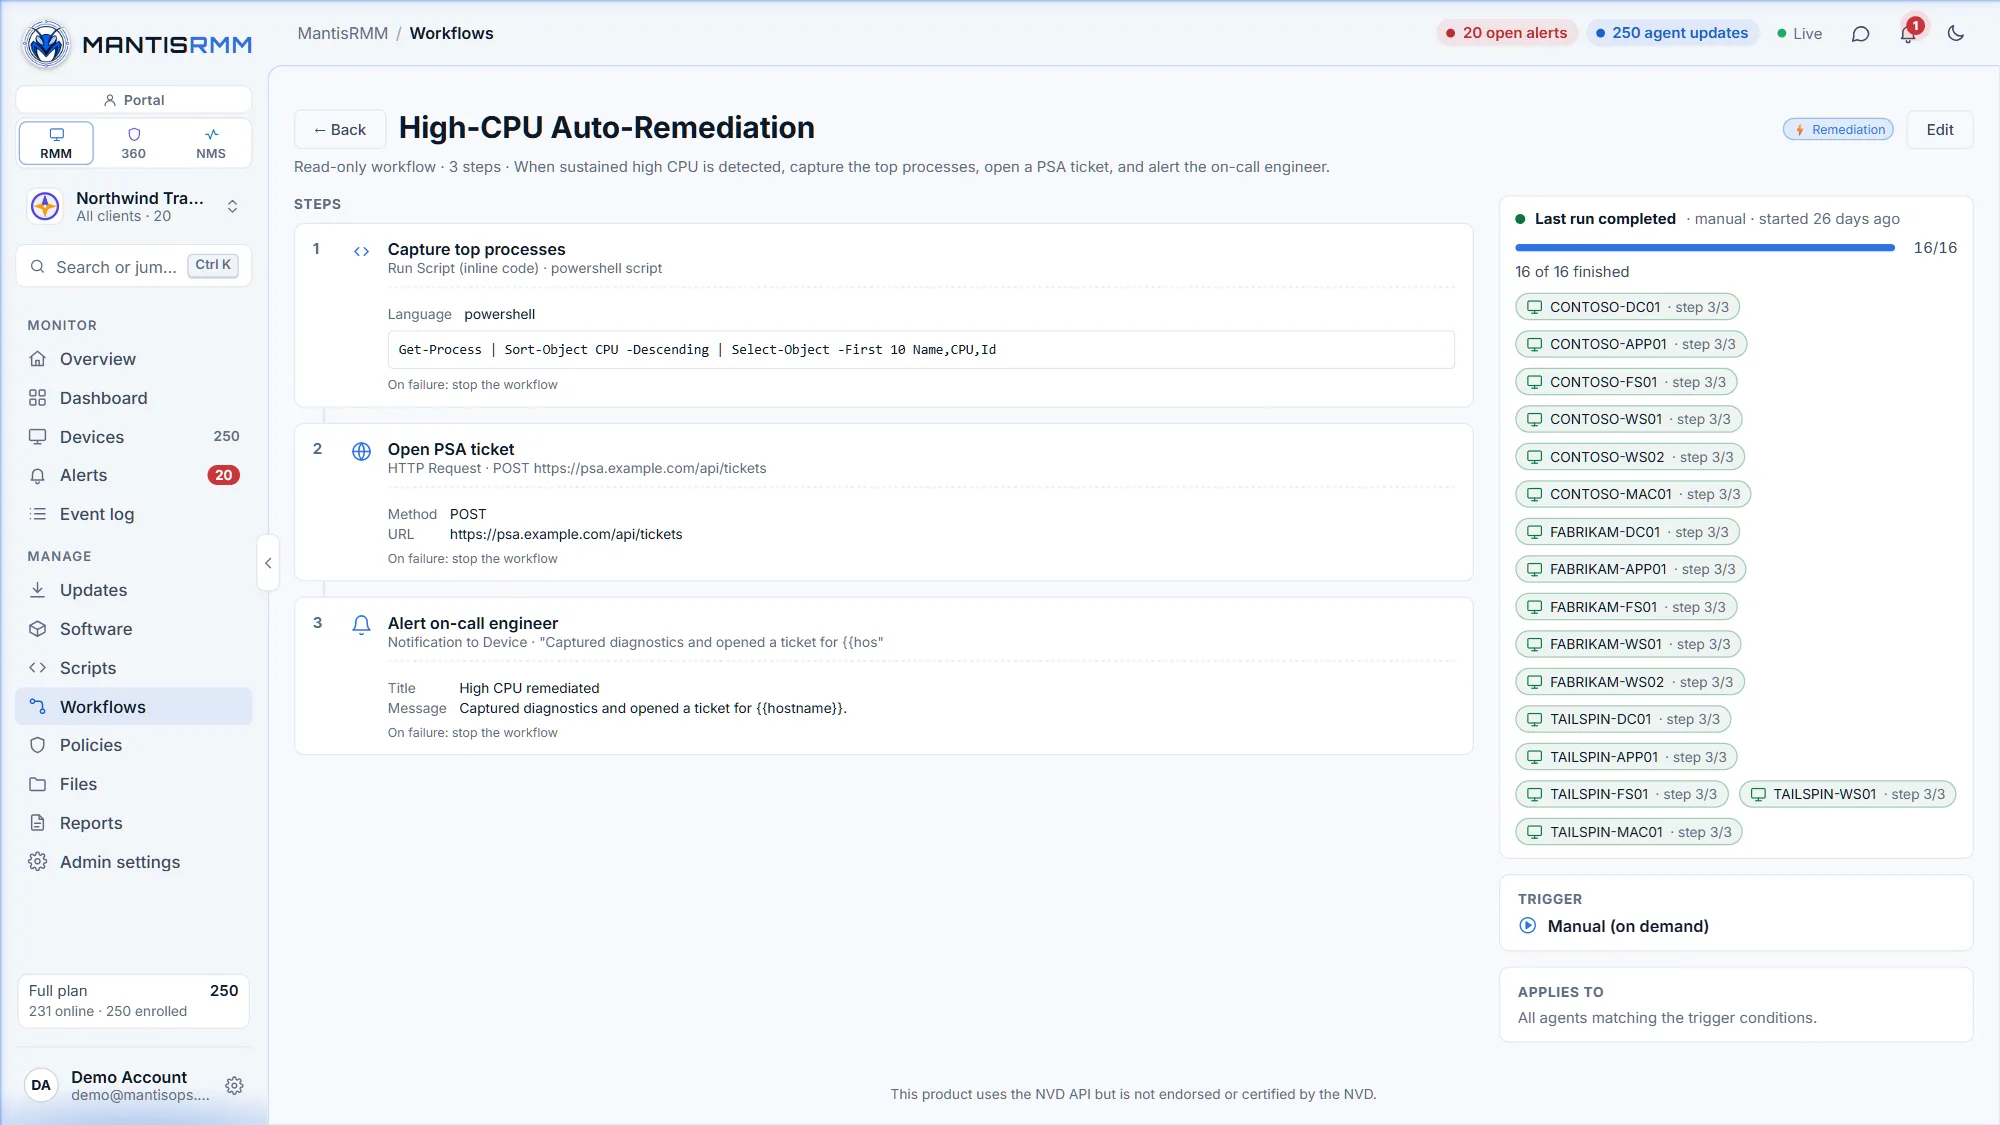This screenshot has height=1125, width=2000.
Task: Click the 250 agent updates pill
Action: [1672, 33]
